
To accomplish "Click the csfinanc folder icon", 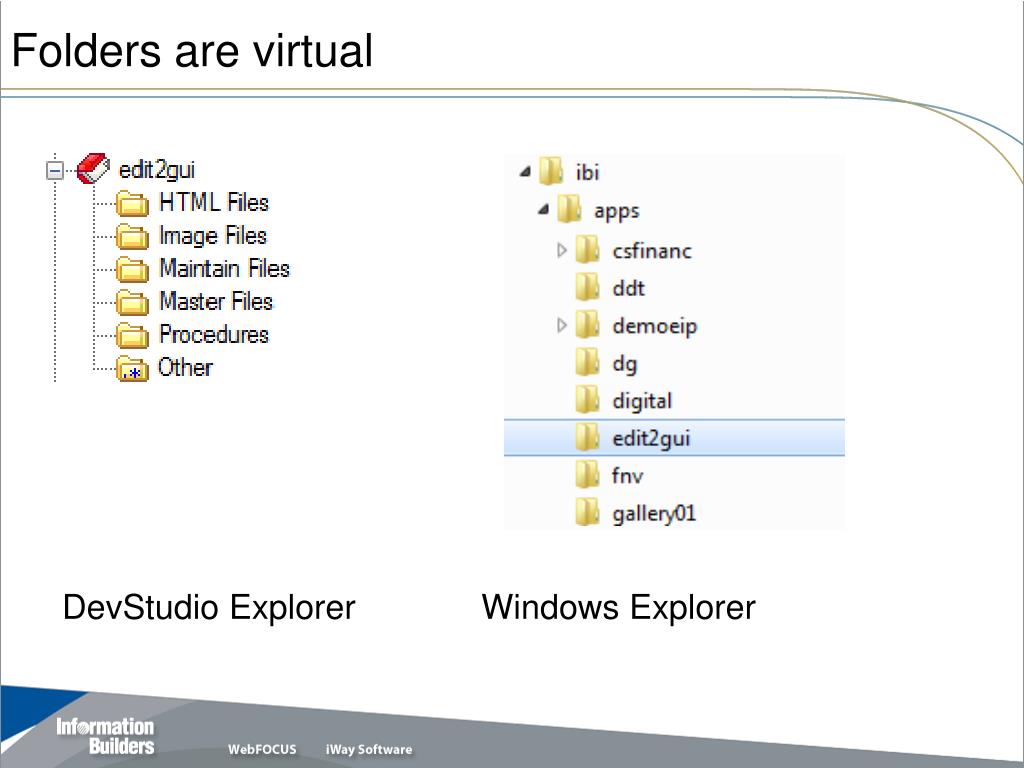I will pos(588,249).
